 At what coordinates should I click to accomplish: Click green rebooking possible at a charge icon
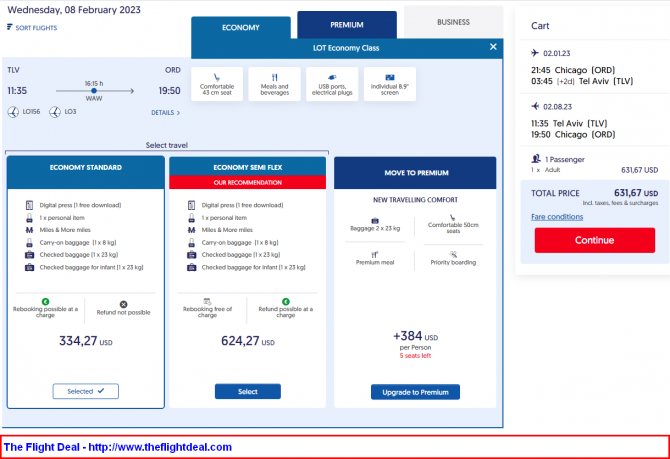45,301
